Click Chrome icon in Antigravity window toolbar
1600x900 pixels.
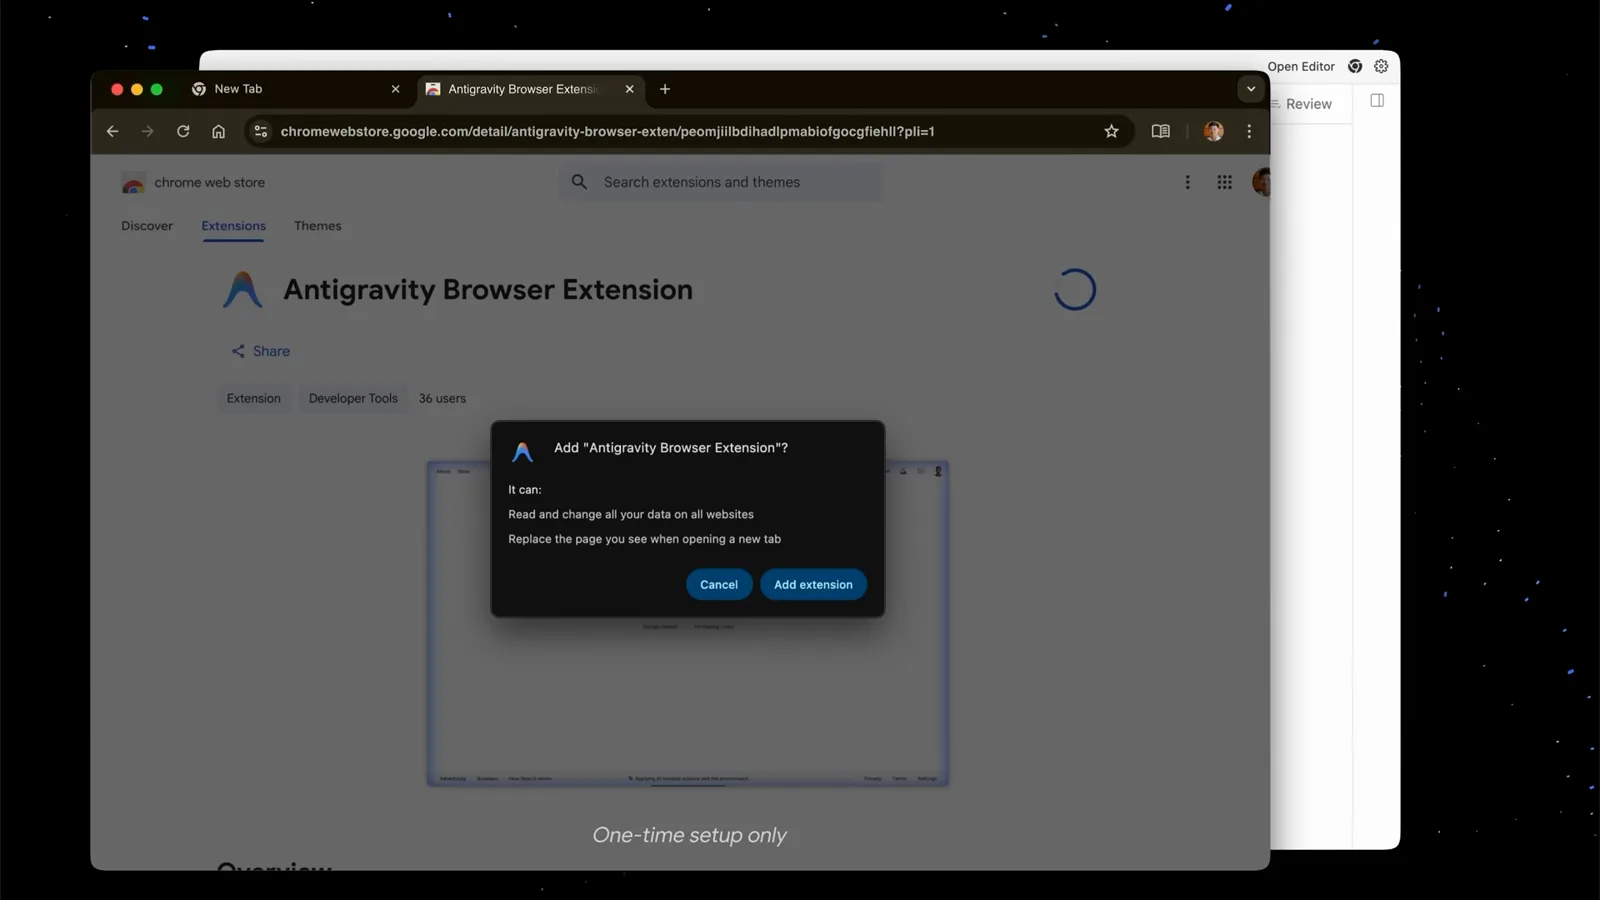1355,66
